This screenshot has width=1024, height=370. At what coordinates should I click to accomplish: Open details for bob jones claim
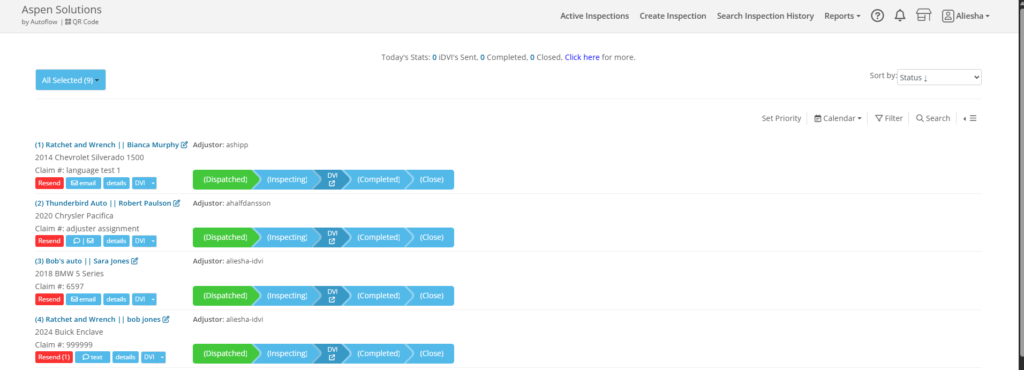(125, 357)
